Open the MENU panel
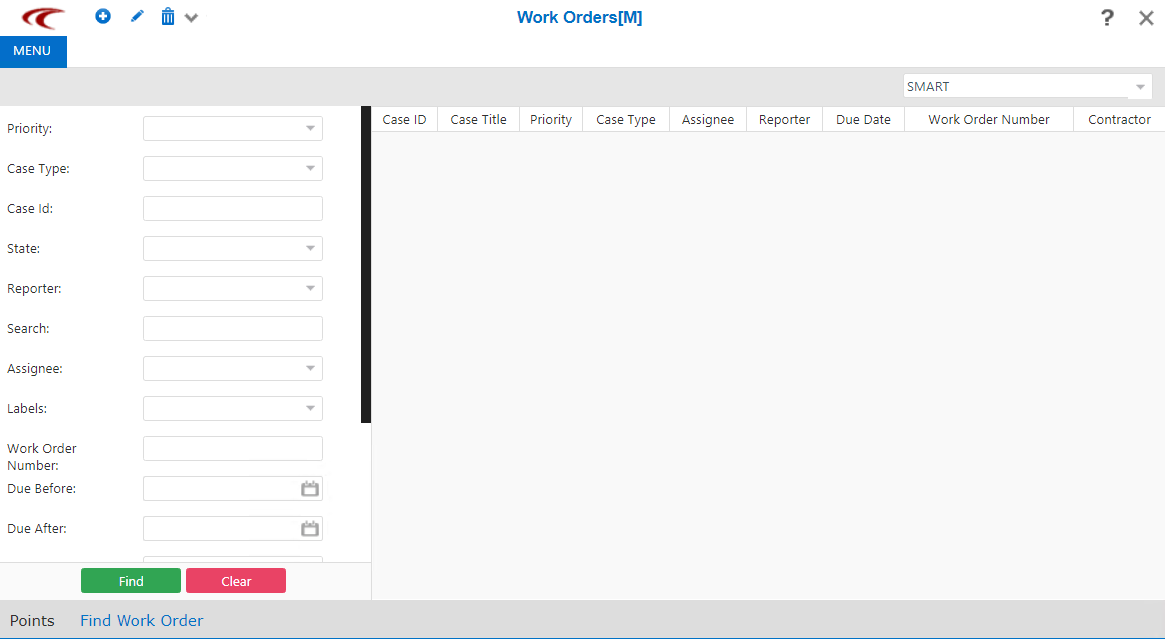 click(x=32, y=50)
